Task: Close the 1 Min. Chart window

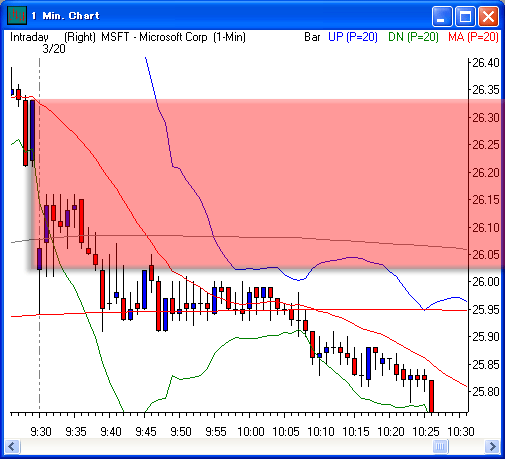Action: tap(488, 16)
